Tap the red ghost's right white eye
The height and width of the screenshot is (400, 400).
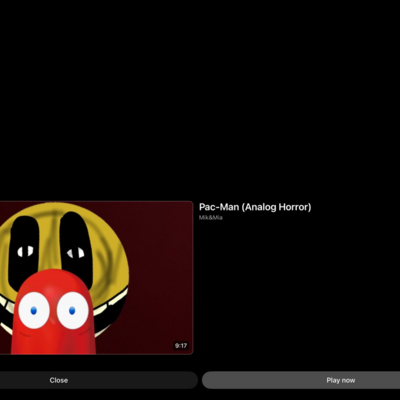[x=72, y=310]
